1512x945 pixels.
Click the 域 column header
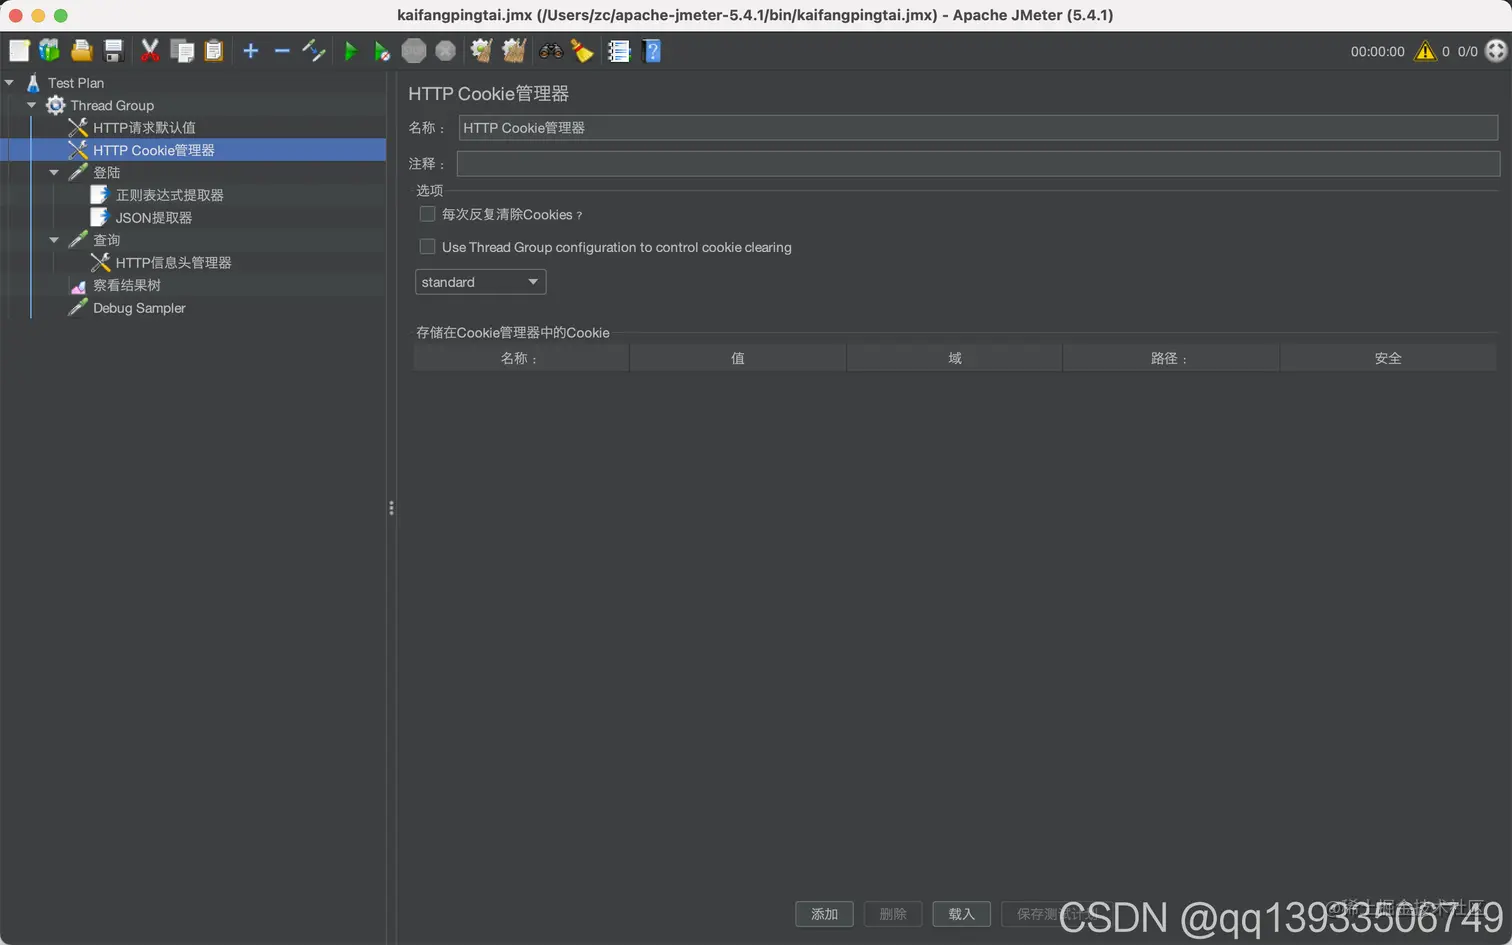coord(955,358)
